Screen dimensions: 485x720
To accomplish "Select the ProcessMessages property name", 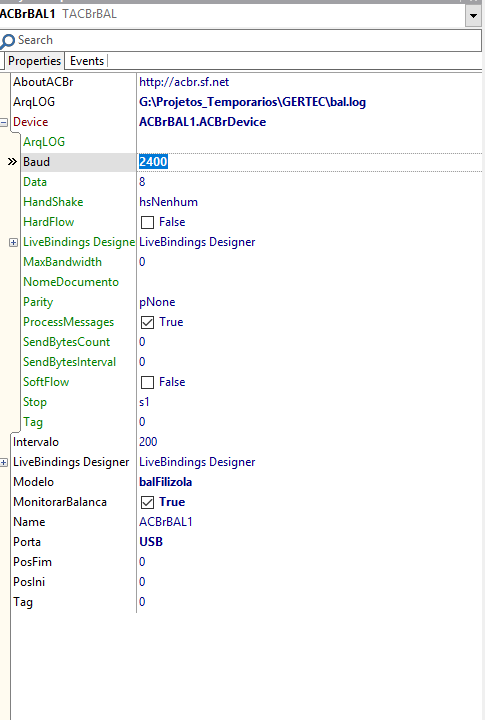I will pyautogui.click(x=68, y=322).
